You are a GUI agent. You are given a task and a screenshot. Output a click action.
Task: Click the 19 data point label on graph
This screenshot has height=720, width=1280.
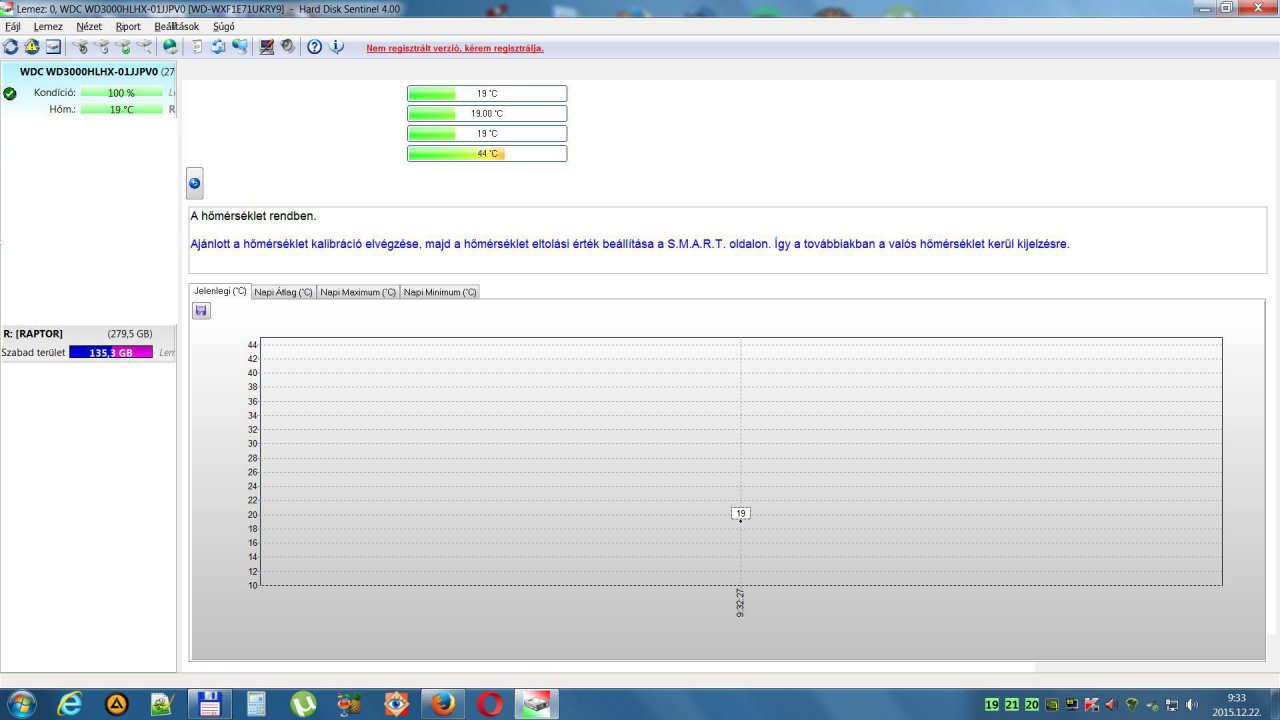pos(741,513)
